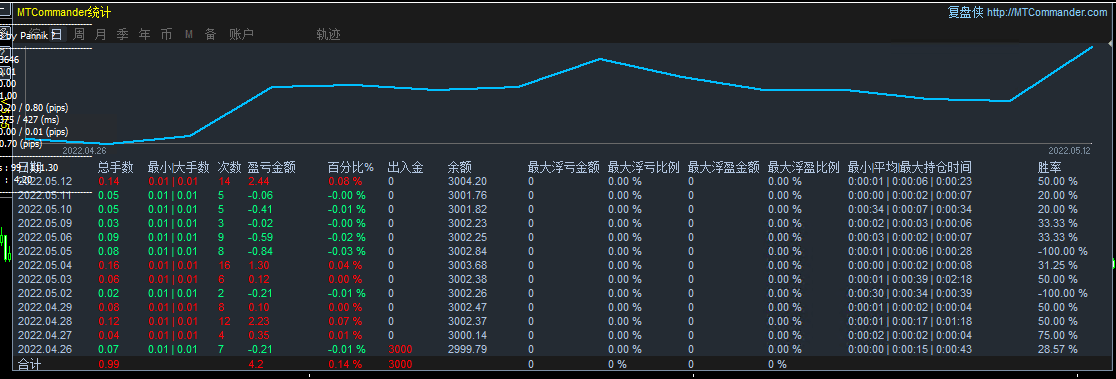Click the 2022.05.12 chart axis end date
The width and height of the screenshot is (1116, 379).
pyautogui.click(x=1070, y=151)
